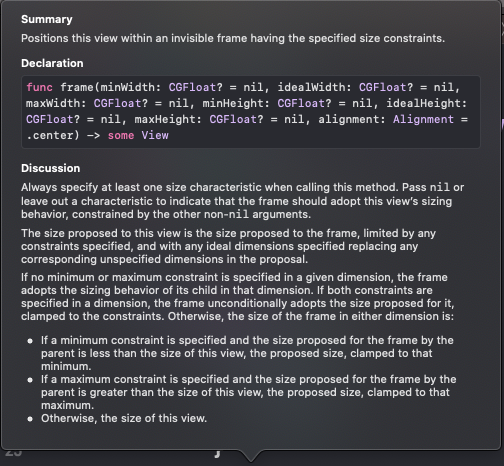Click the func keyword in the declaration
This screenshot has width=504, height=466.
(x=39, y=87)
